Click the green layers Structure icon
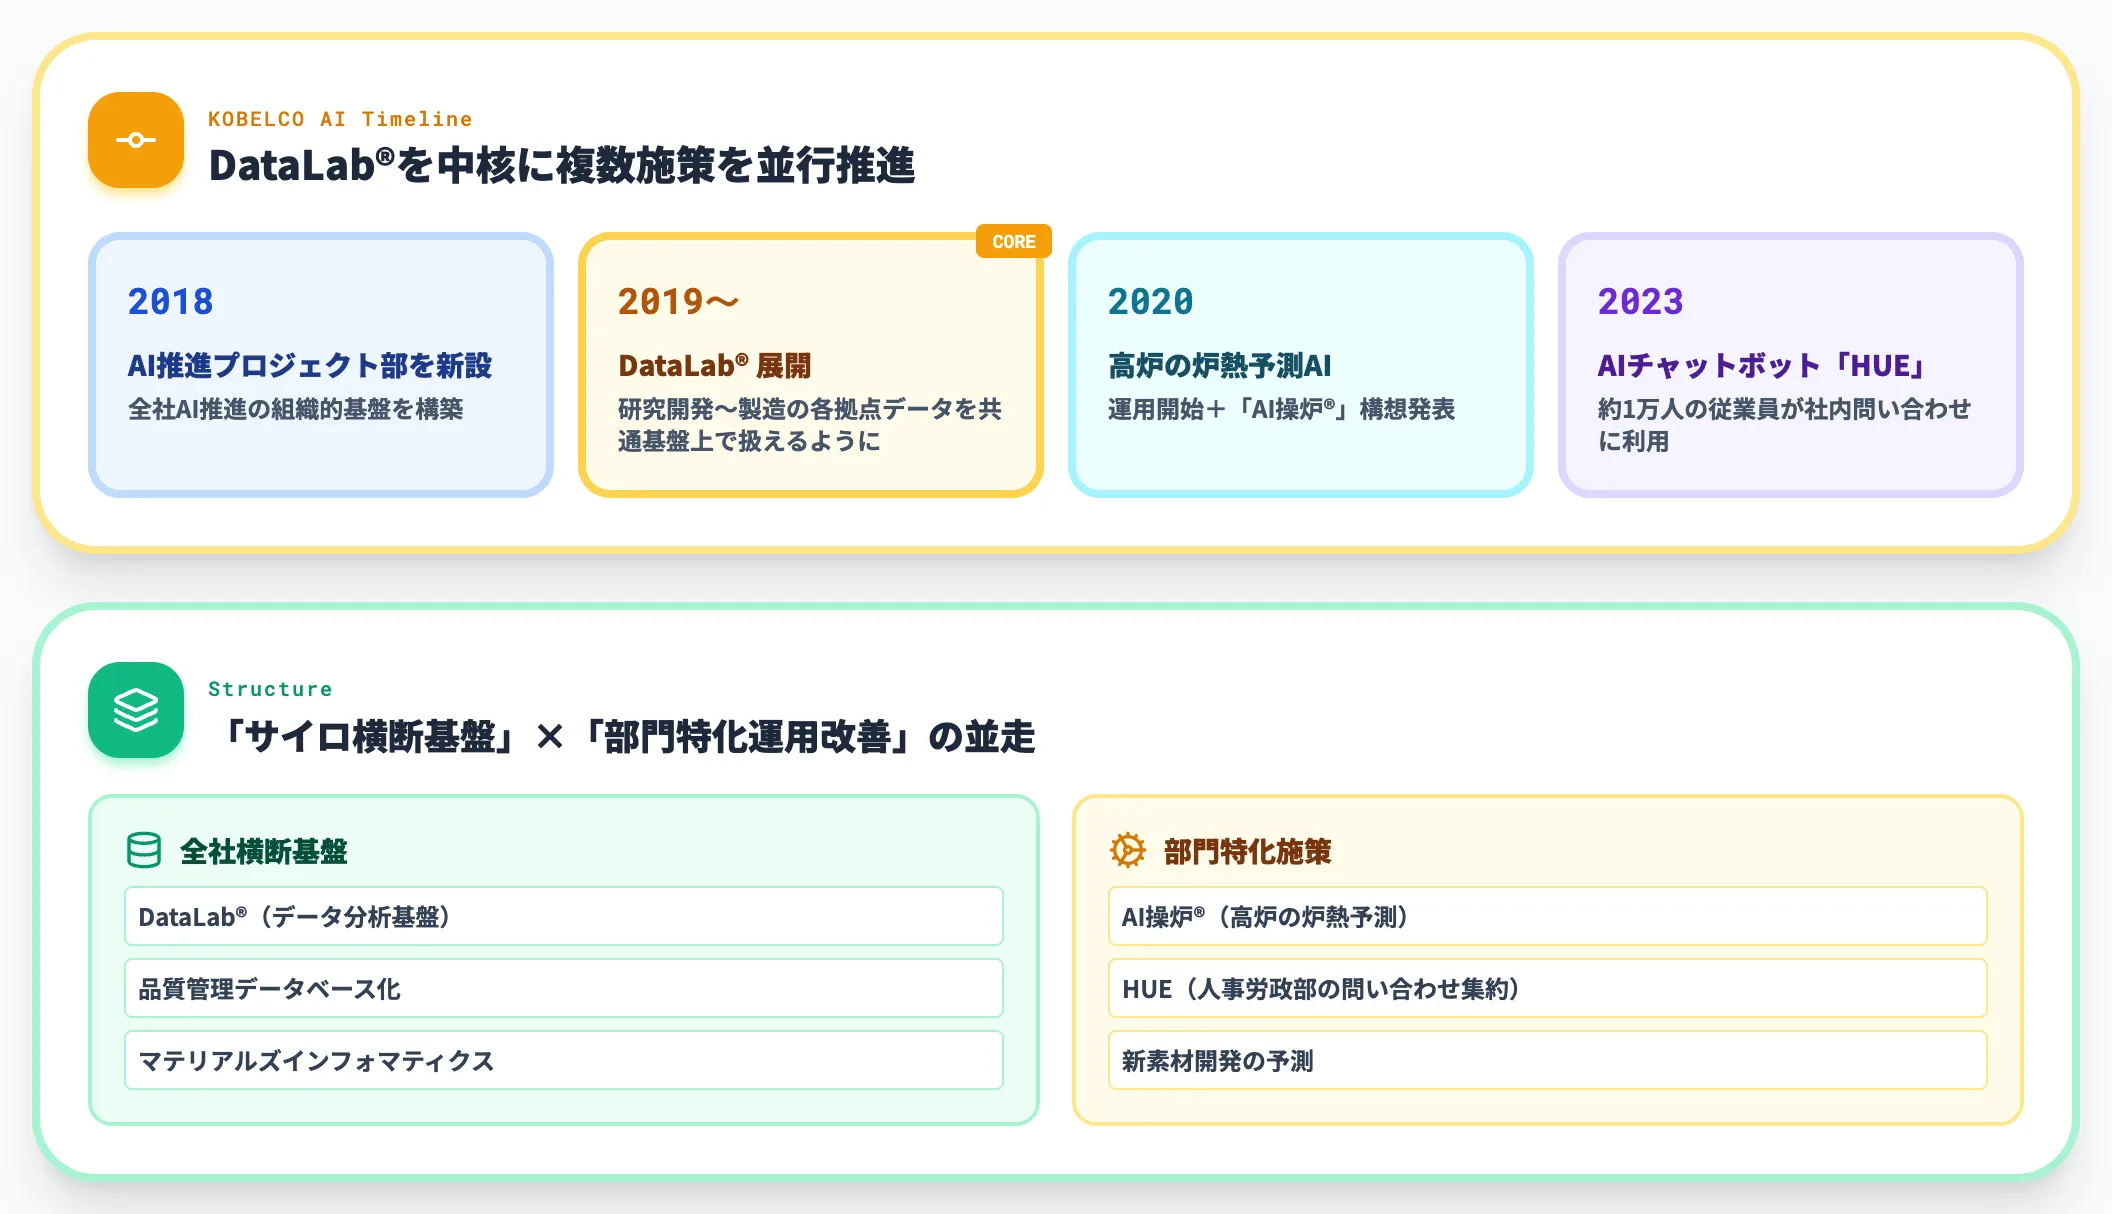Screen dimensions: 2112x1214 pyautogui.click(x=136, y=710)
